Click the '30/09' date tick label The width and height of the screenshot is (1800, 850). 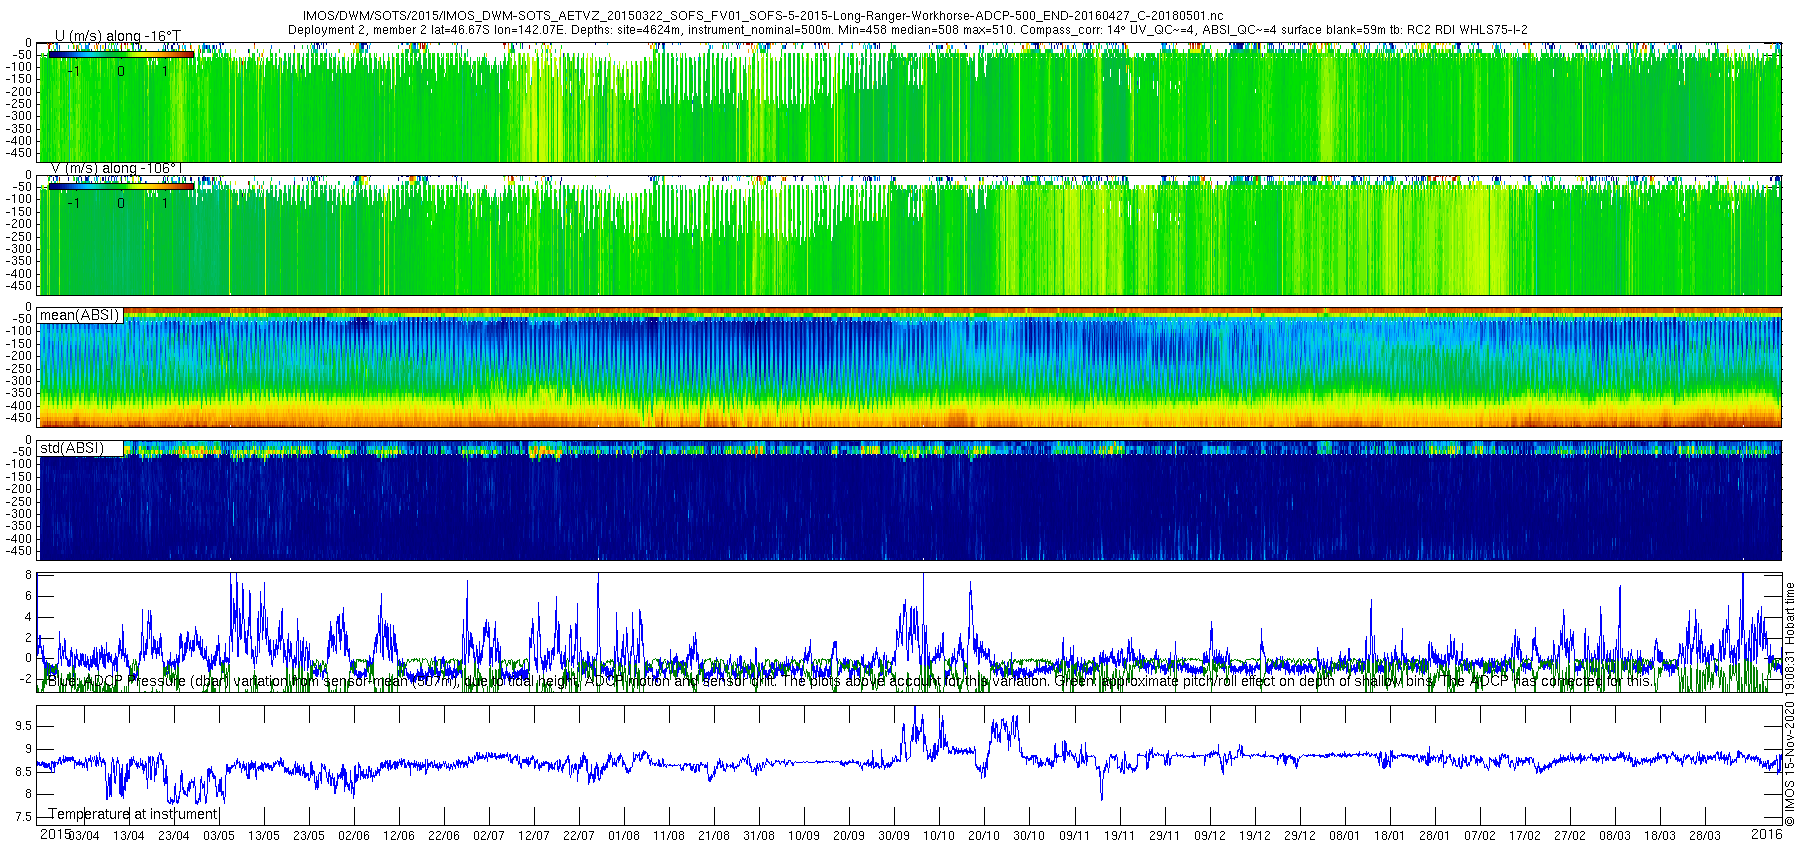894,836
